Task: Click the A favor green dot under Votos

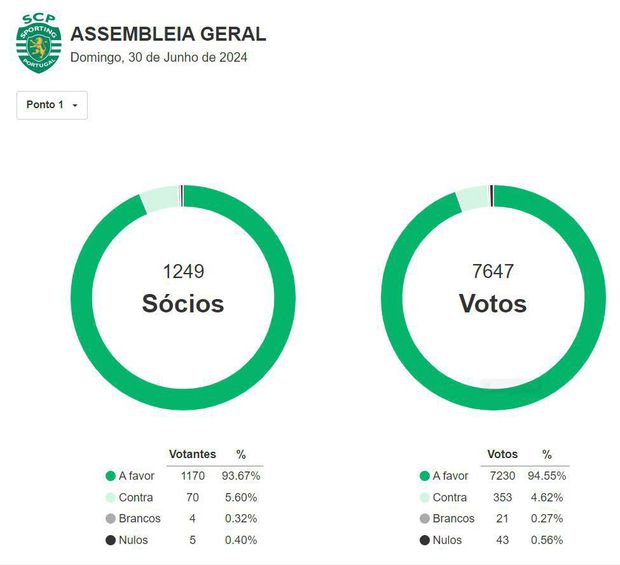Action: (425, 476)
